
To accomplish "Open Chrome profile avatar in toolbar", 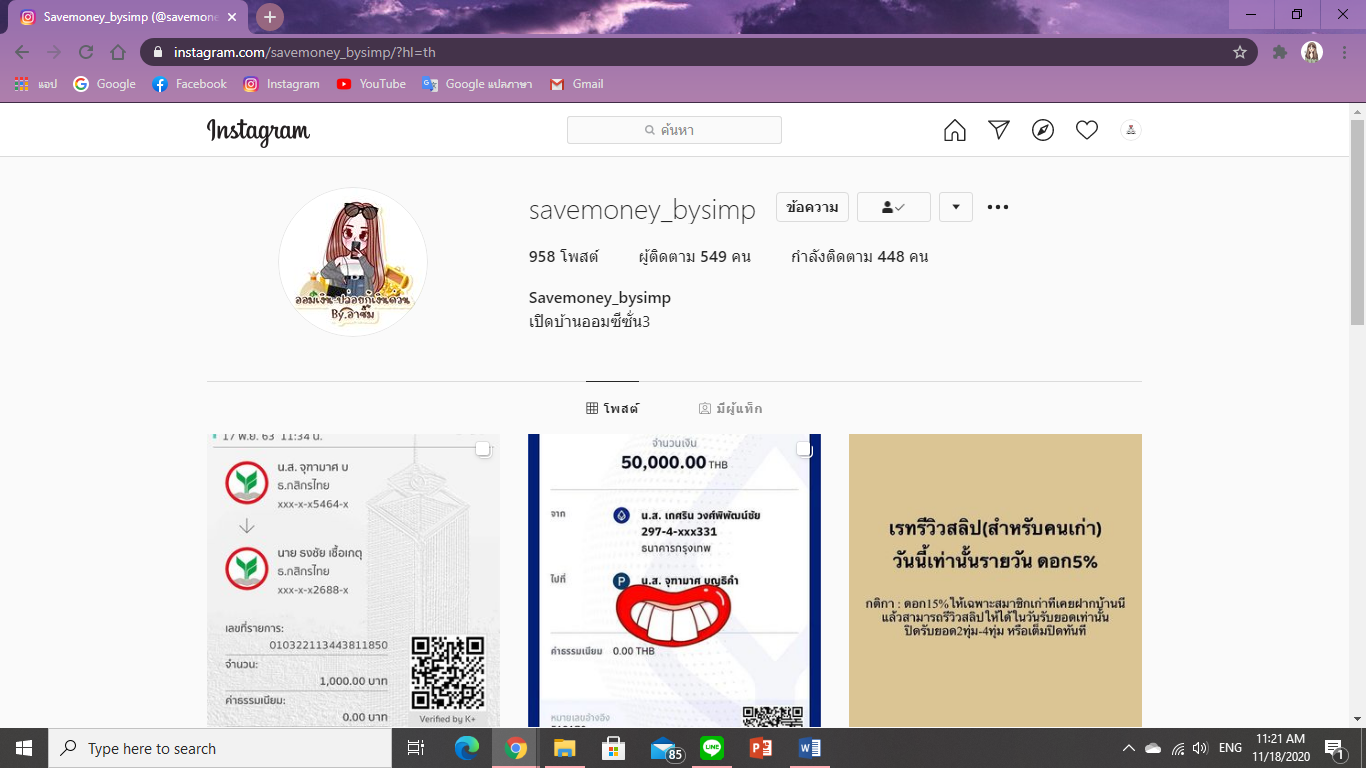I will (1312, 52).
